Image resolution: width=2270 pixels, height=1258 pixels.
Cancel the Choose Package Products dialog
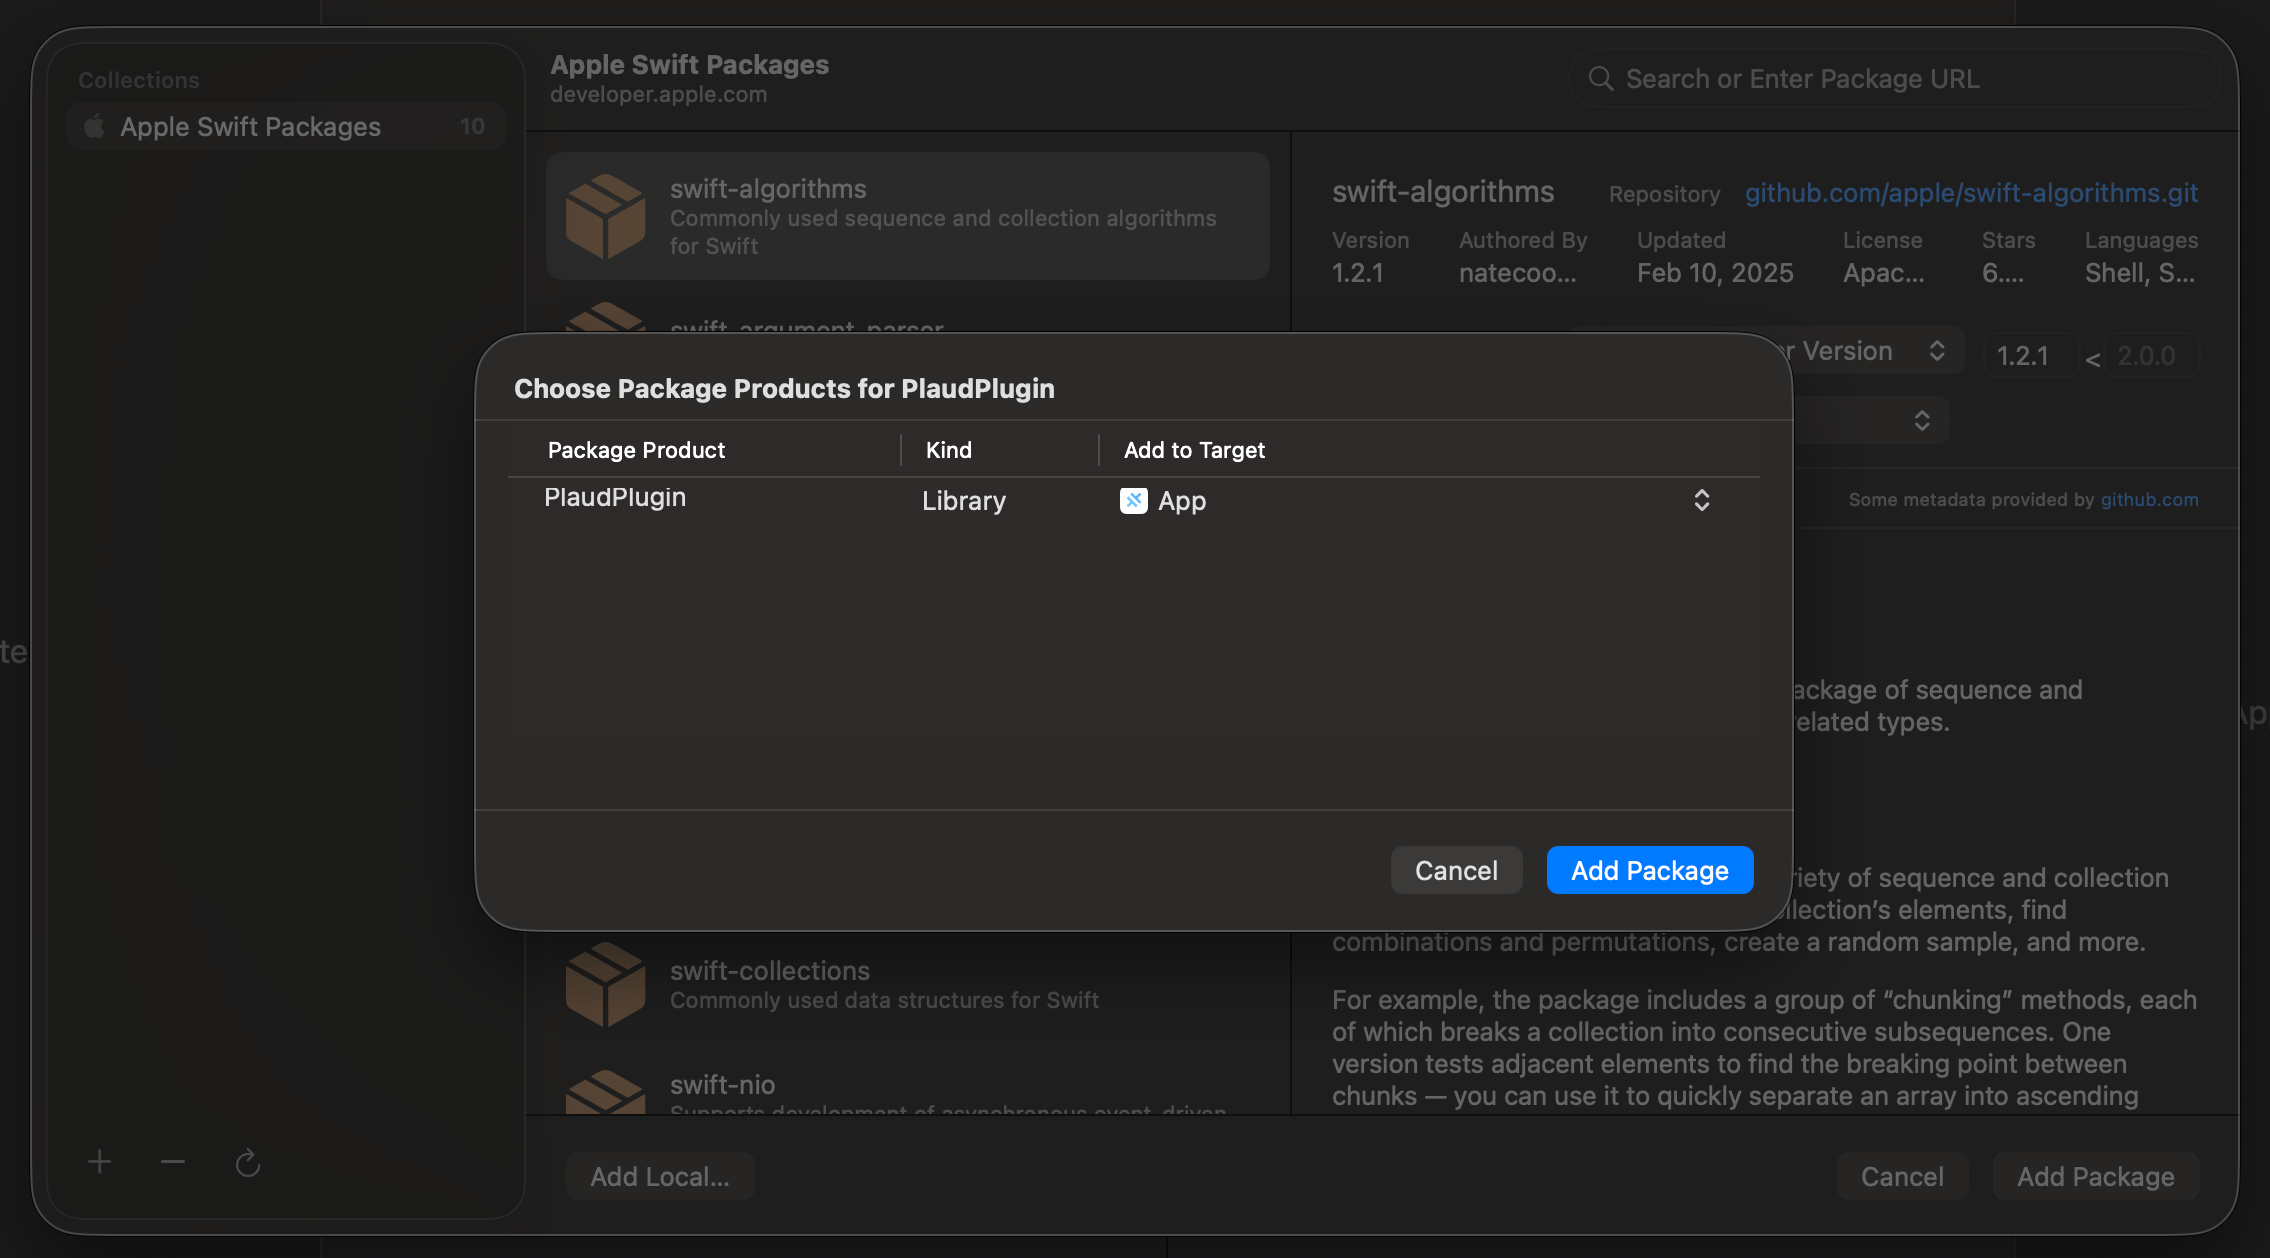[x=1456, y=870]
